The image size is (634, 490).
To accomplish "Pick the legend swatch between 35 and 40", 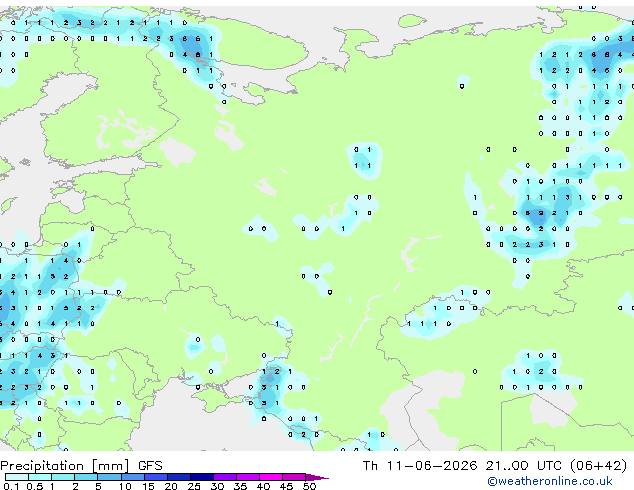I will pos(248,477).
